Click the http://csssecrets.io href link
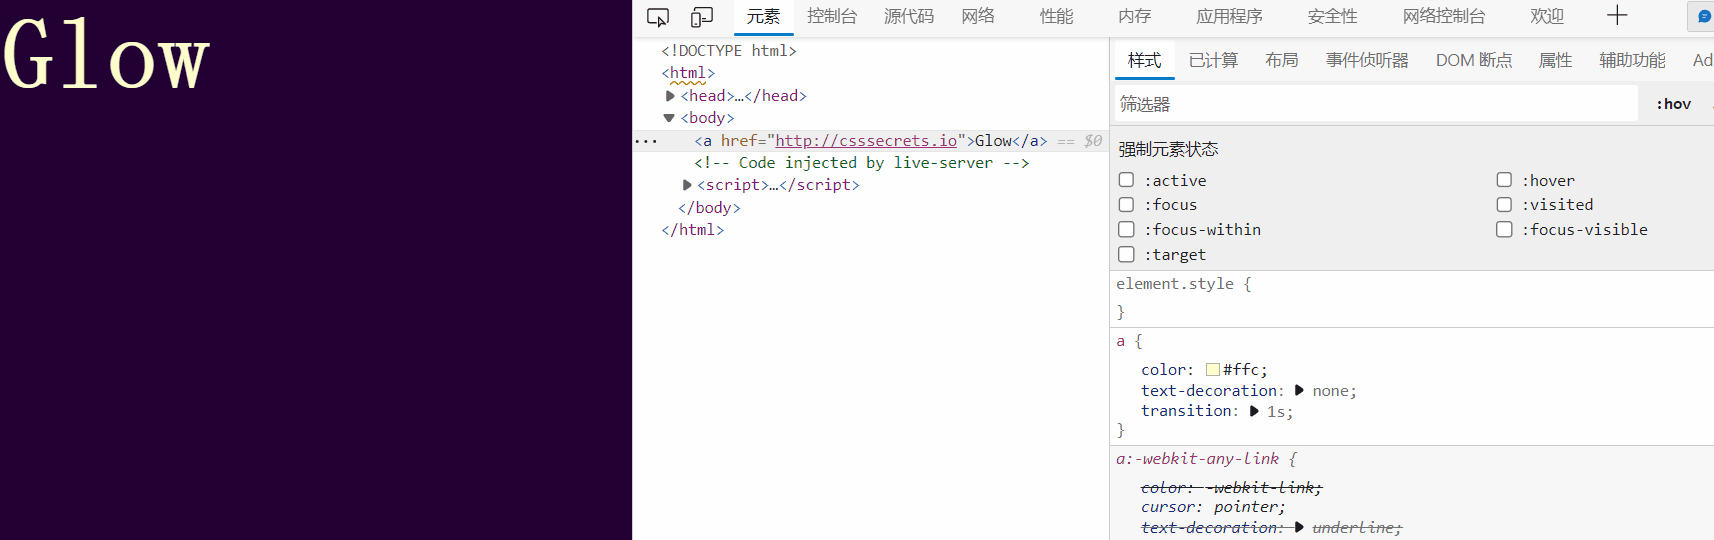 point(866,141)
